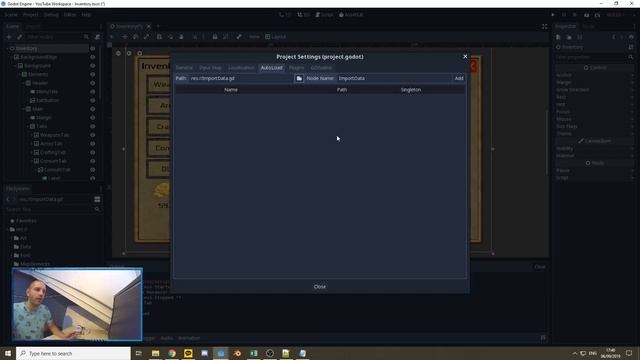The width and height of the screenshot is (640, 360).
Task: Select the AutoLoad tab
Action: click(271, 68)
